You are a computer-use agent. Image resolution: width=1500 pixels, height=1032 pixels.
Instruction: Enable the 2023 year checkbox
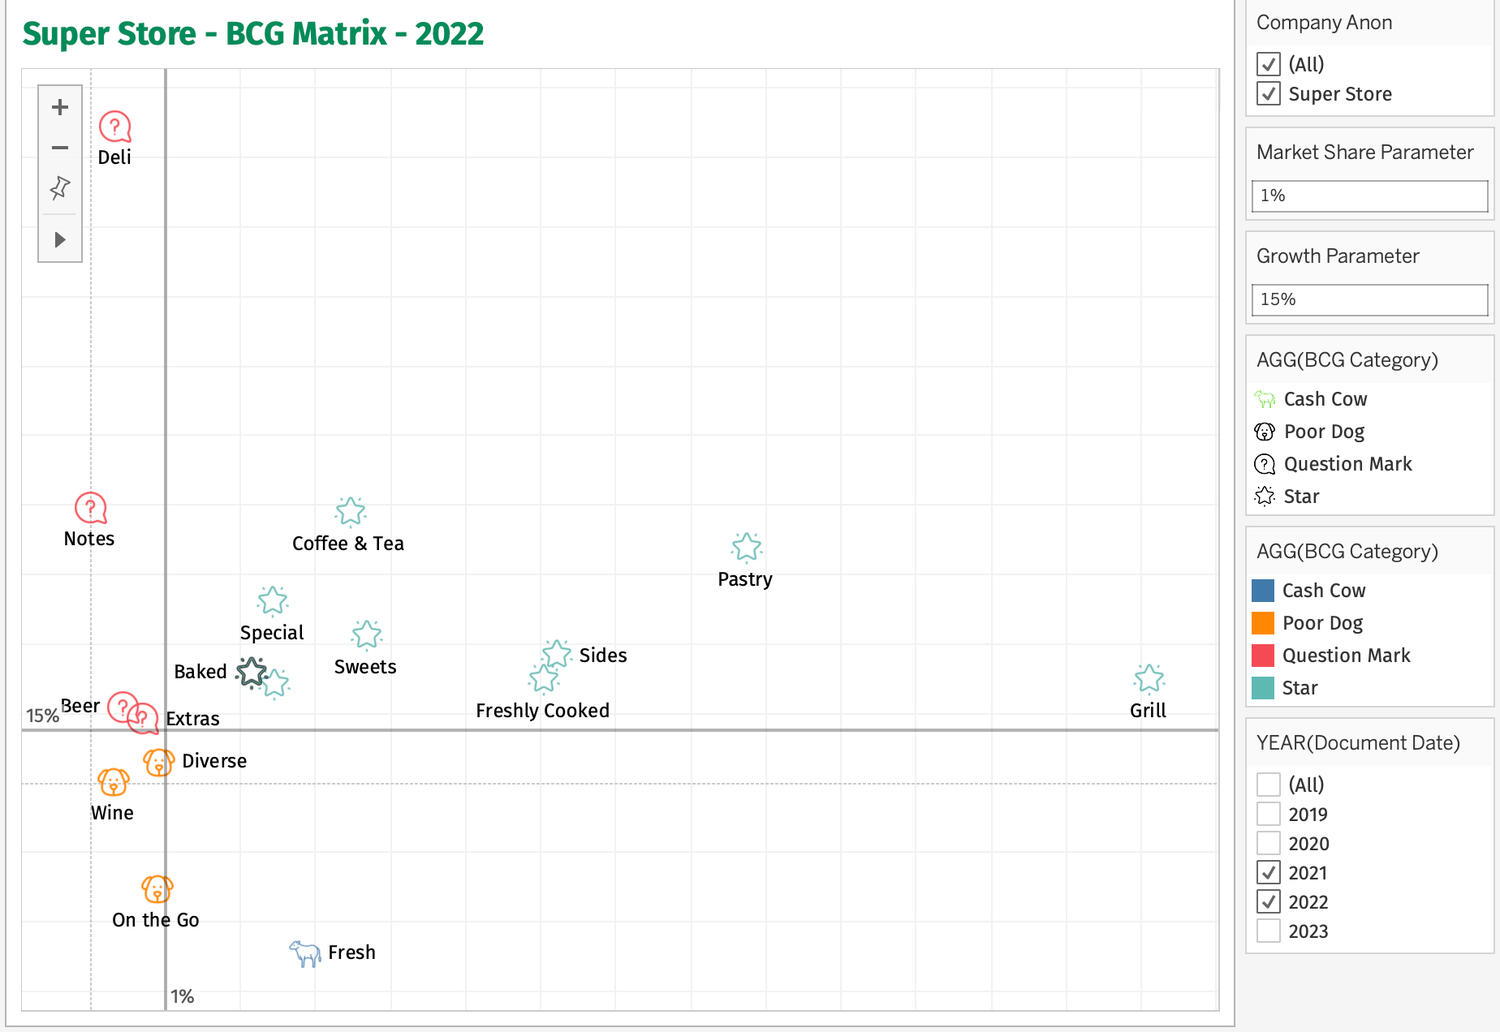(1269, 931)
